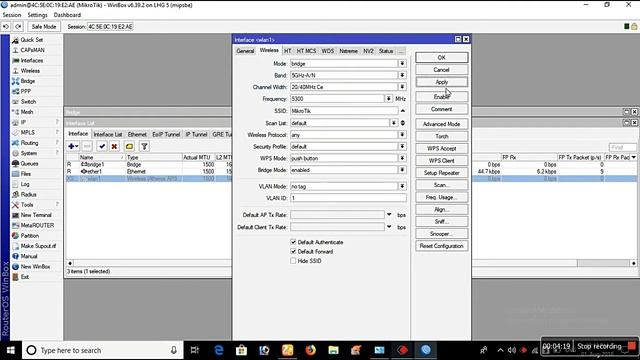Open Frequency dropdown arrow

(x=388, y=99)
